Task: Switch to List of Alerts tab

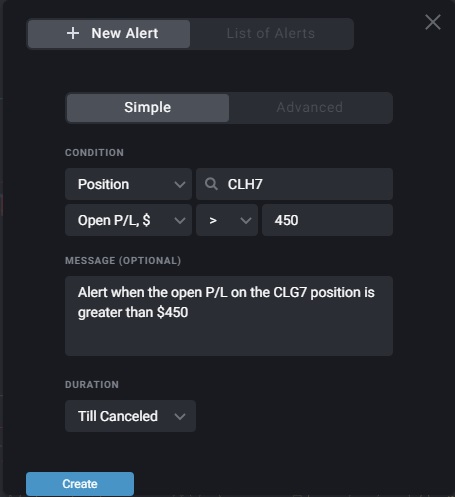Action: [271, 34]
